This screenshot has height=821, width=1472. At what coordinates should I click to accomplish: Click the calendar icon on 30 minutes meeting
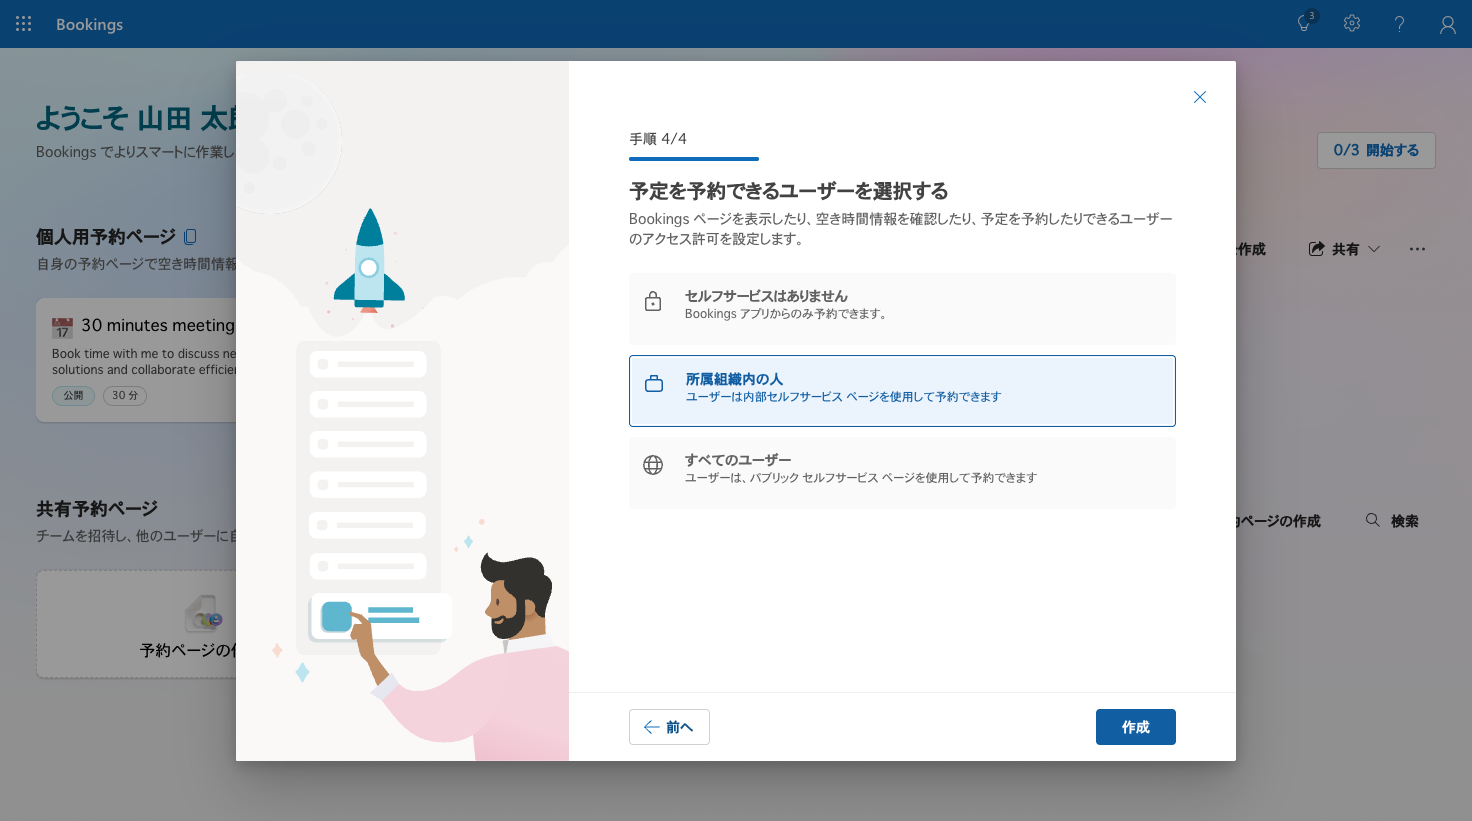tap(62, 328)
